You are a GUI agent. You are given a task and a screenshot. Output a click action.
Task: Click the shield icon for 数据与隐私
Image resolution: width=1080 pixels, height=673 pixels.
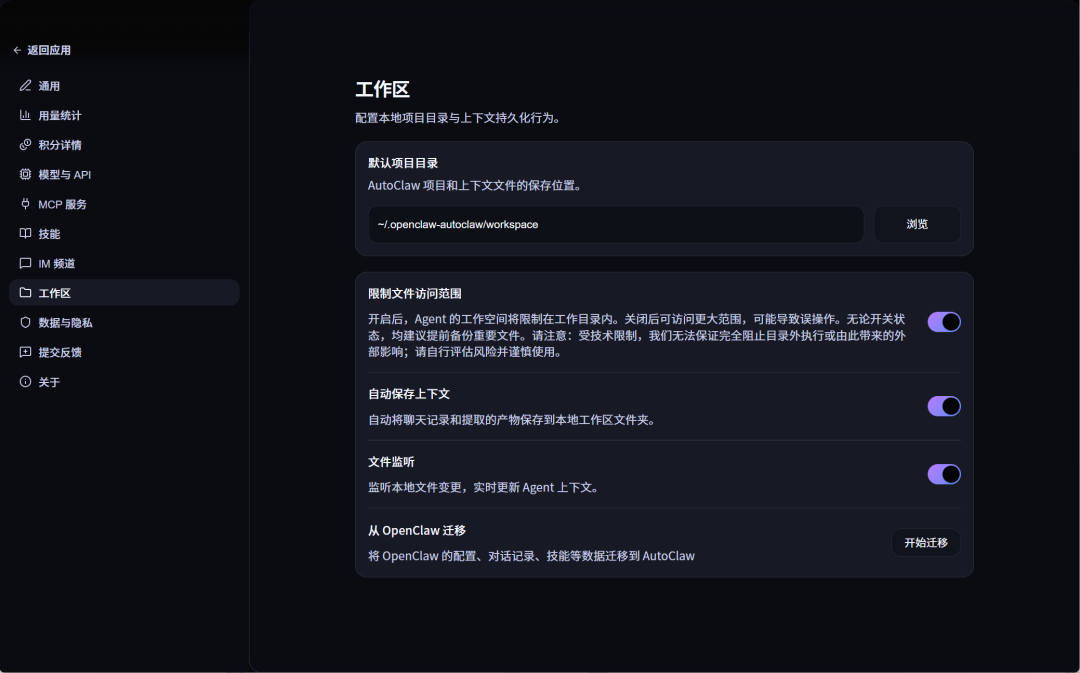click(25, 322)
